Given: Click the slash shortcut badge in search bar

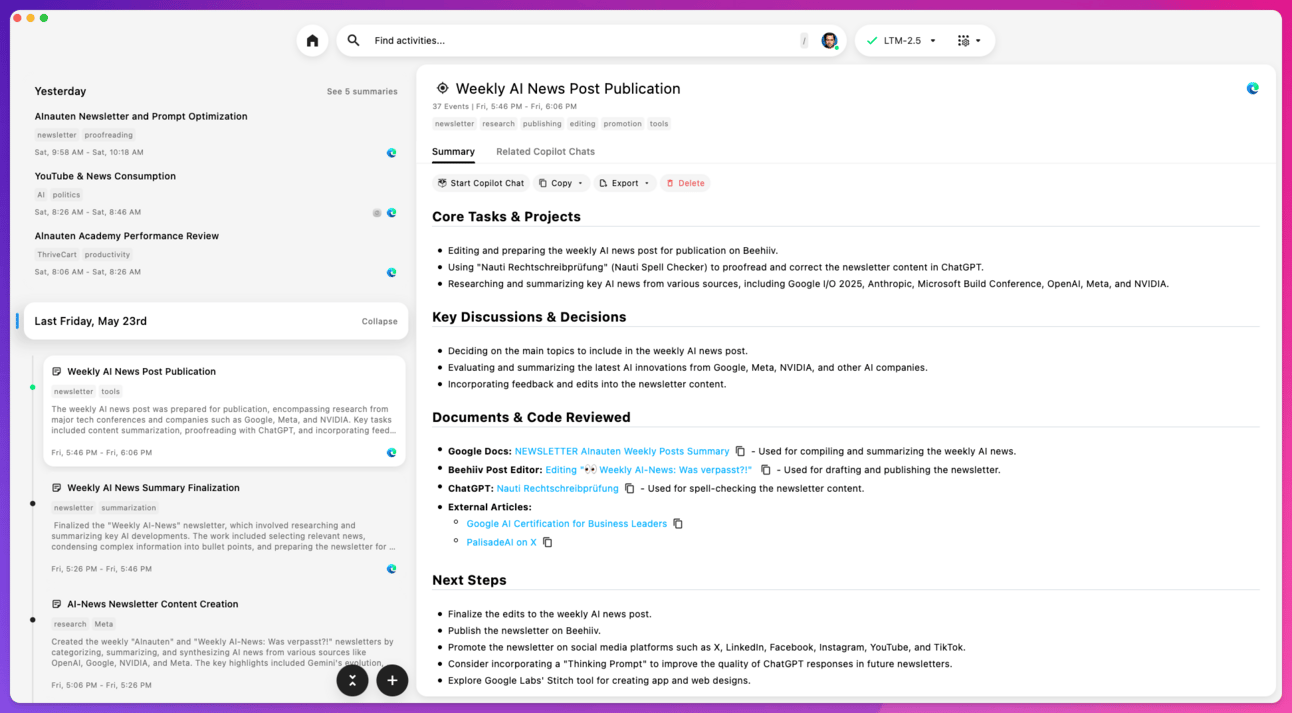Looking at the screenshot, I should pyautogui.click(x=804, y=41).
